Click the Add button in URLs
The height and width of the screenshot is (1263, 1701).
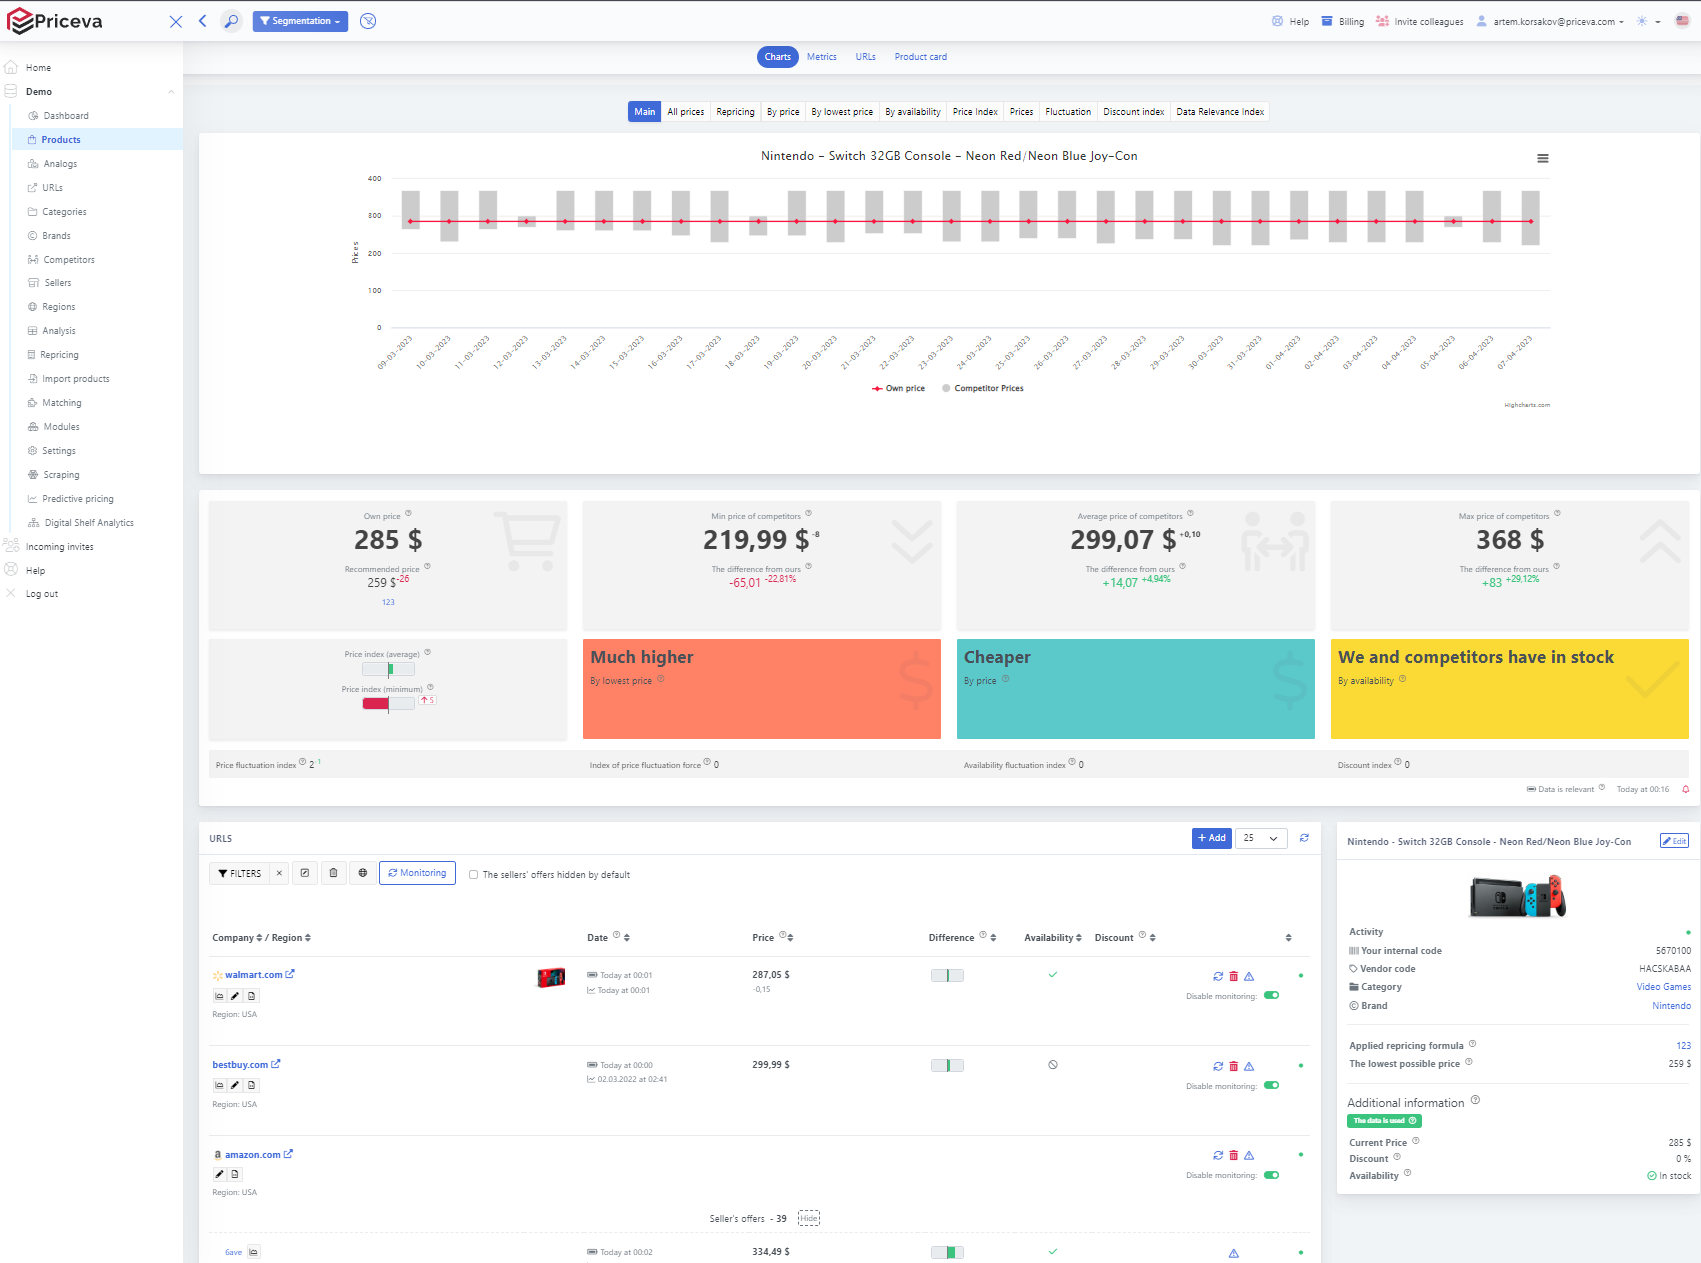coord(1212,838)
